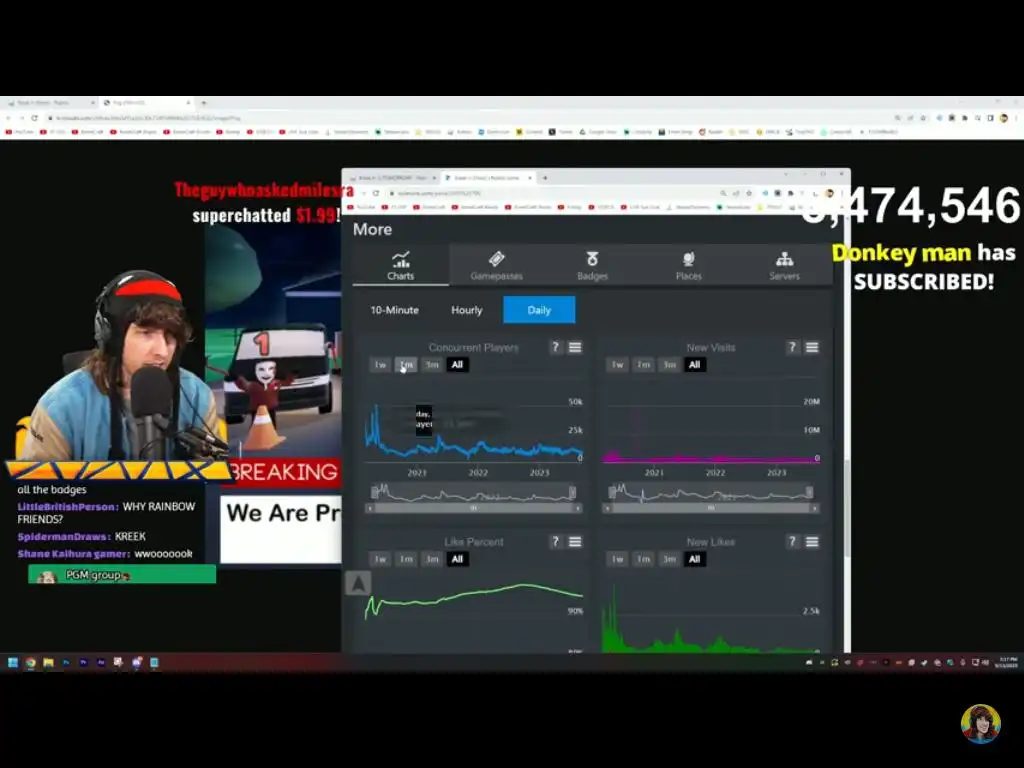This screenshot has height=768, width=1024.
Task: Bookmark page with star in front window
Action: click(x=749, y=193)
